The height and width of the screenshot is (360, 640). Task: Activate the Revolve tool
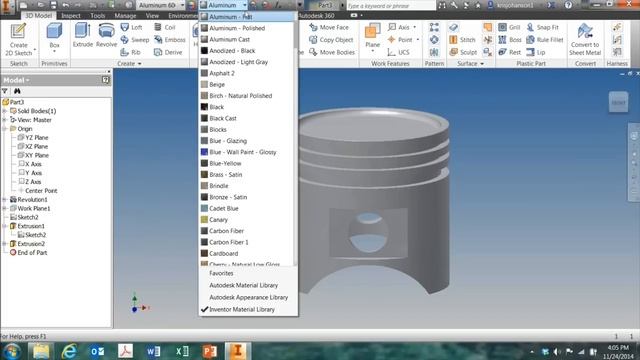point(107,35)
